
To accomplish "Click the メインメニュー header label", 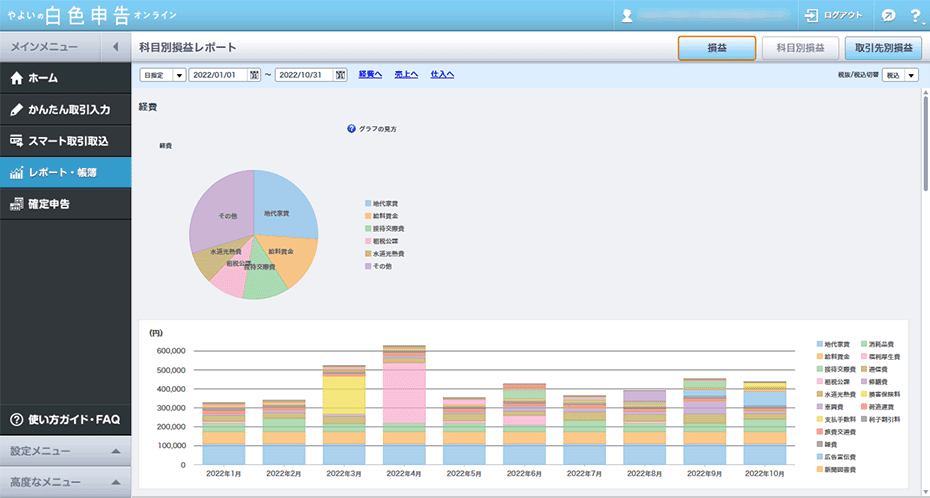I will point(44,47).
